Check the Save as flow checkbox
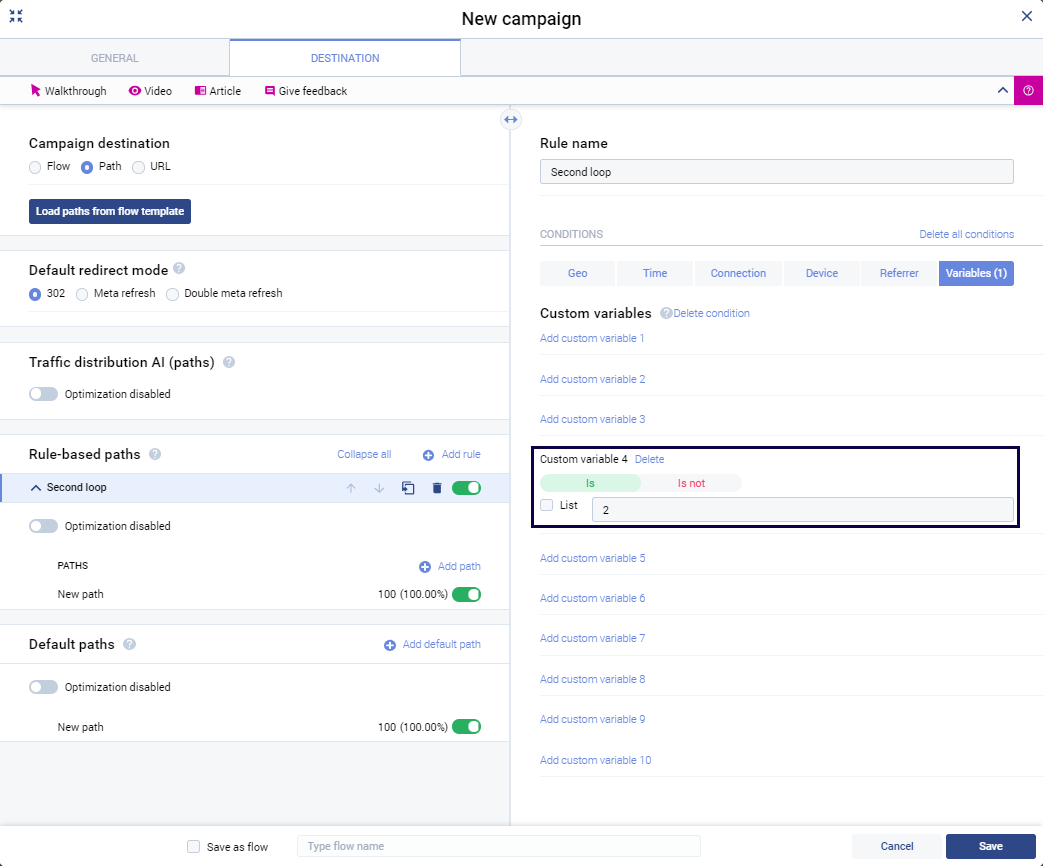The width and height of the screenshot is (1043, 866). click(194, 846)
